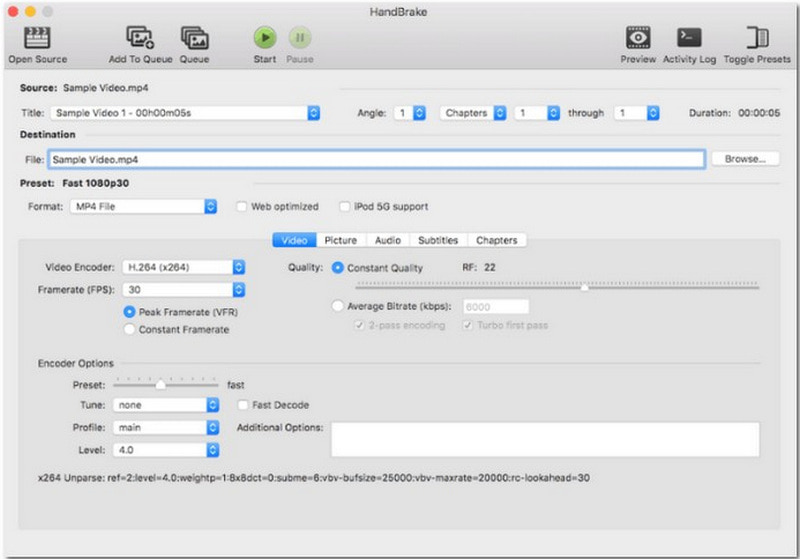The image size is (800, 559).
Task: Start encoding with green play button
Action: tap(265, 37)
